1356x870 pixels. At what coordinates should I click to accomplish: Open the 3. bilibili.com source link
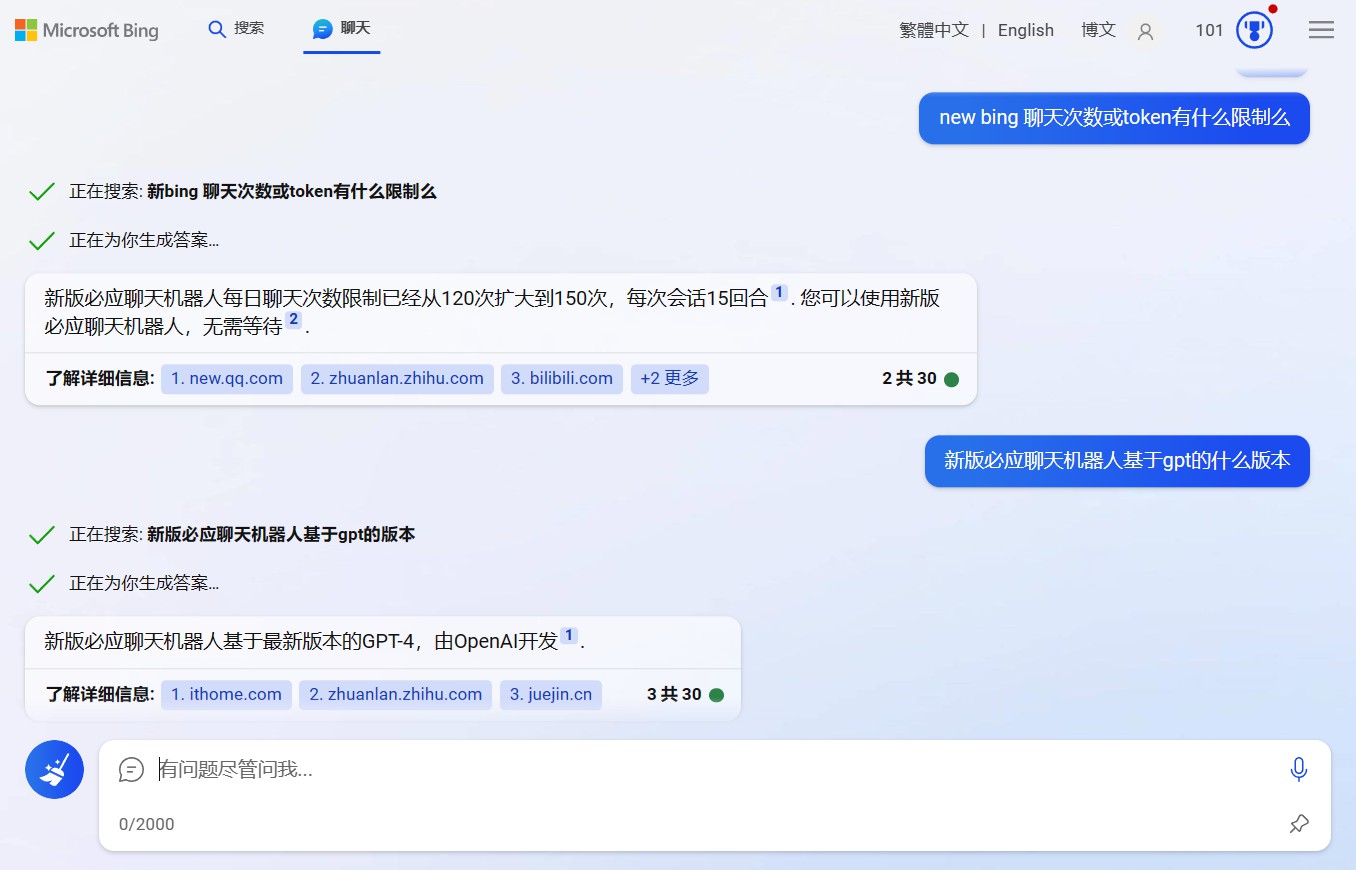point(562,379)
